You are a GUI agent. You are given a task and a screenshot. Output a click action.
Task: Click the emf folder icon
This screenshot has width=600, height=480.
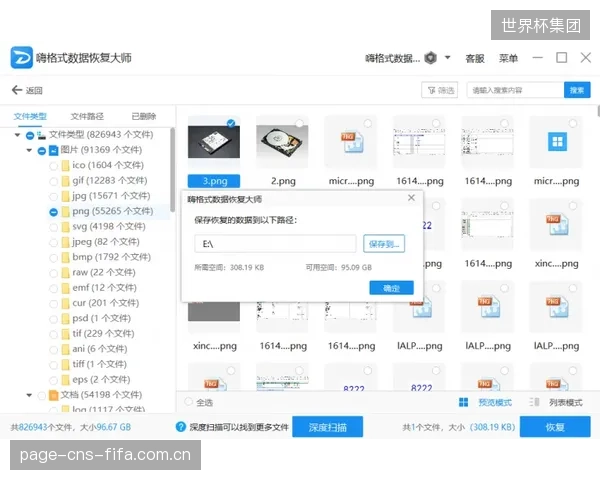[x=66, y=288]
